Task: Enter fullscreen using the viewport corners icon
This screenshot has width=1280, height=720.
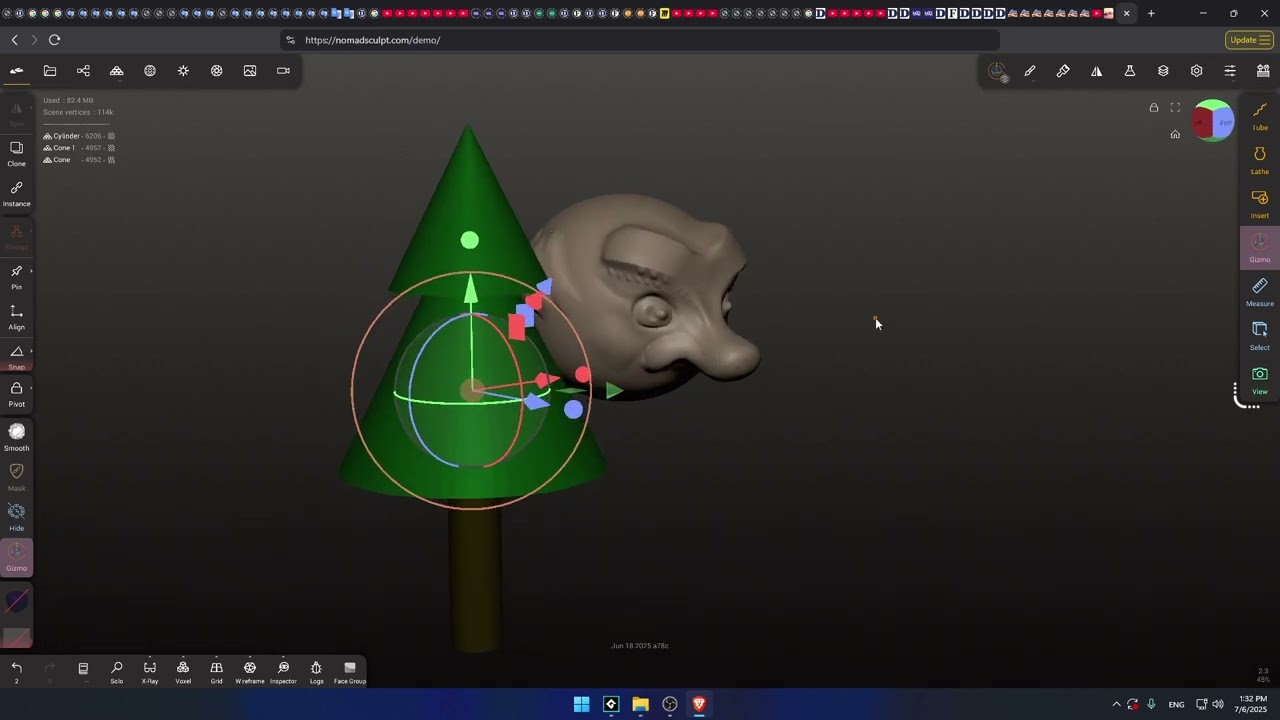Action: [1175, 108]
